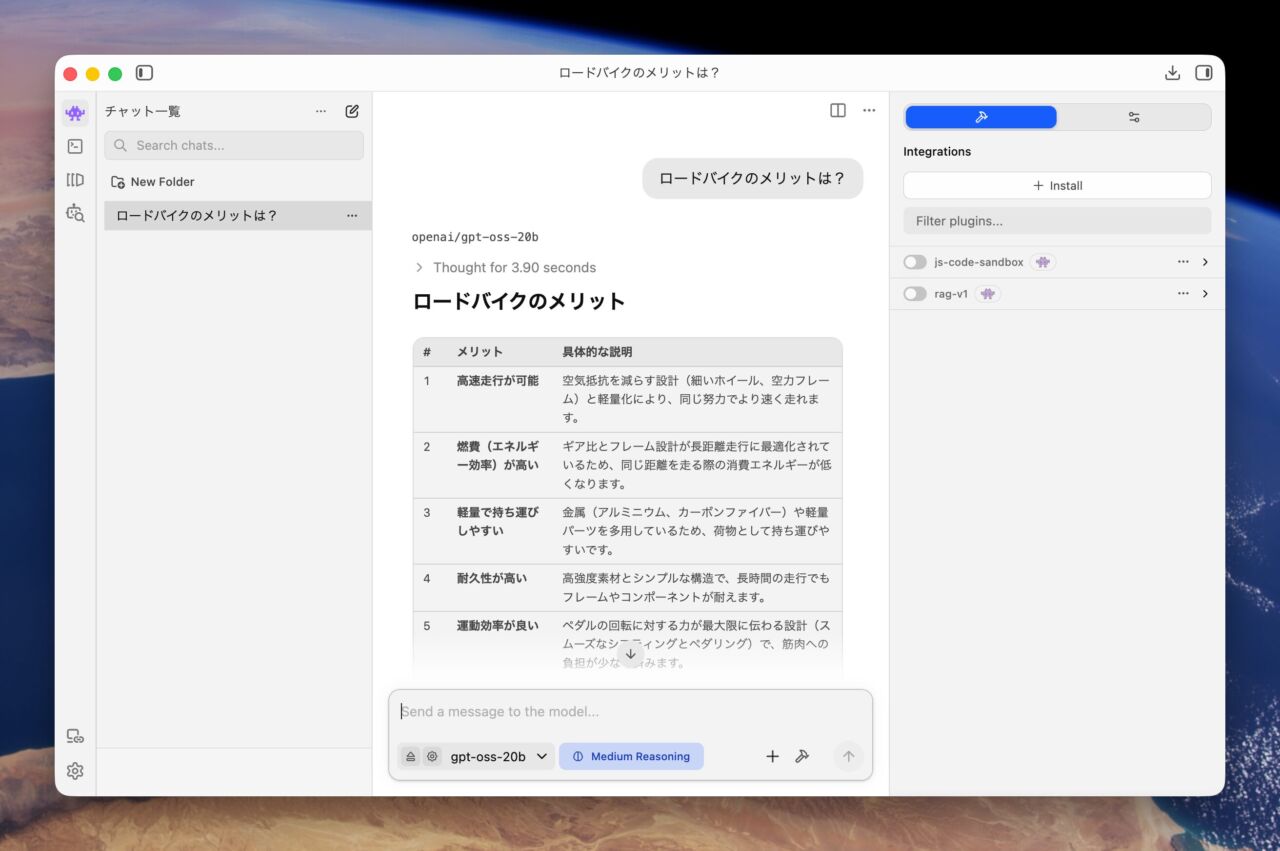Open the downloads icon in title bar

pos(1173,73)
